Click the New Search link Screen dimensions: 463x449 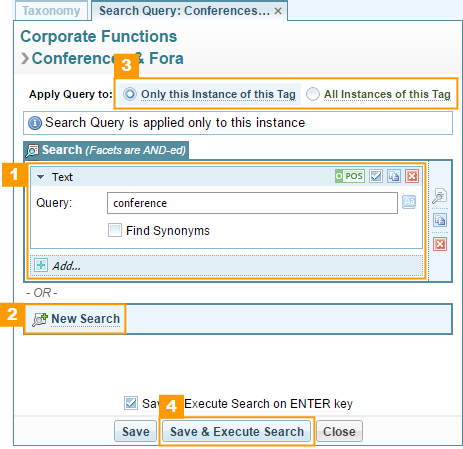85,319
